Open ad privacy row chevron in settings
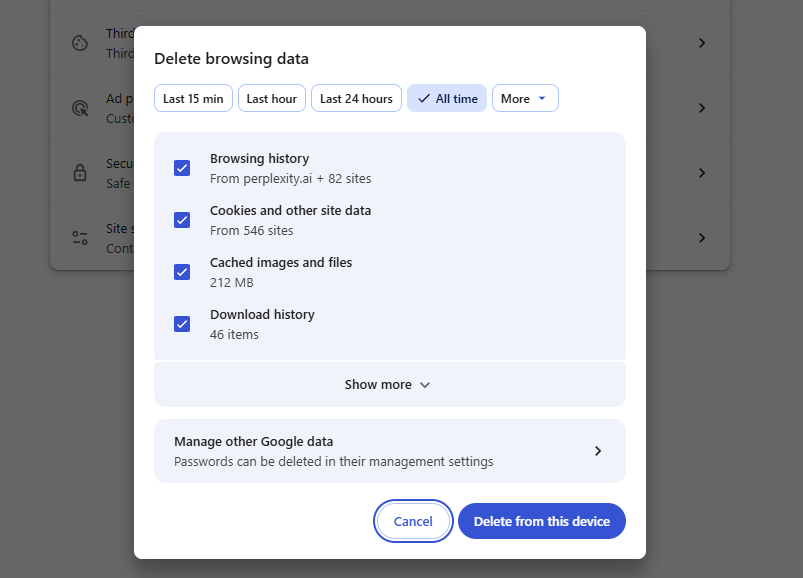Image resolution: width=803 pixels, height=578 pixels. [x=702, y=108]
